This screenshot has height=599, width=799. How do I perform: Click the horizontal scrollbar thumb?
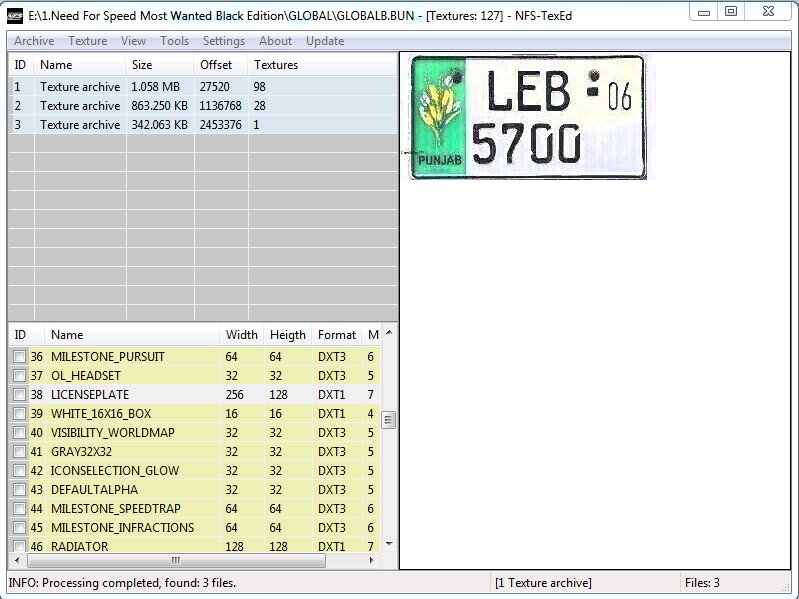(176, 560)
